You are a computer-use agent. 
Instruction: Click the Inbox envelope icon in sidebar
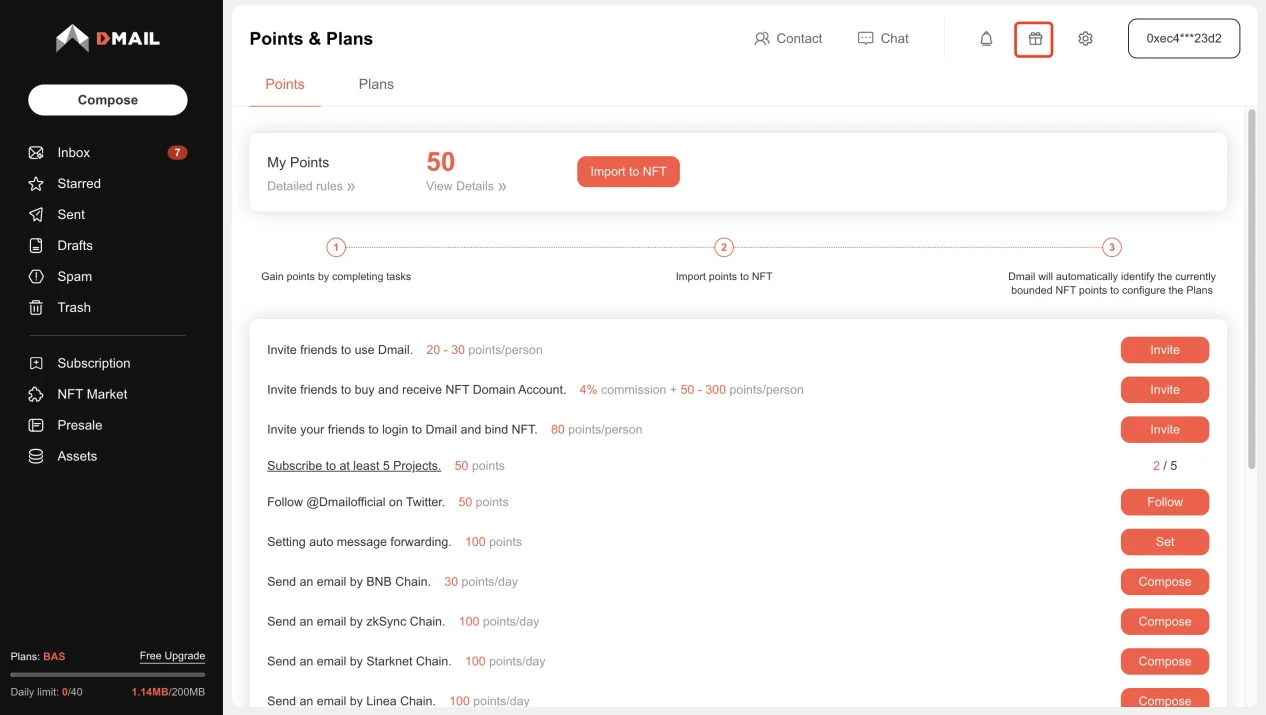point(36,153)
